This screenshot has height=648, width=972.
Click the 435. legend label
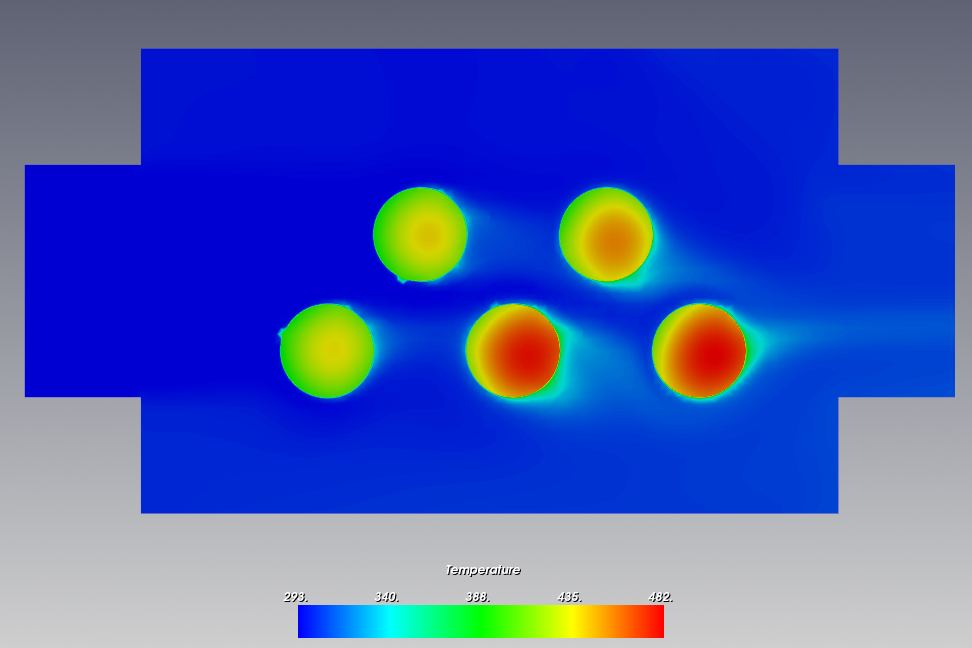570,597
